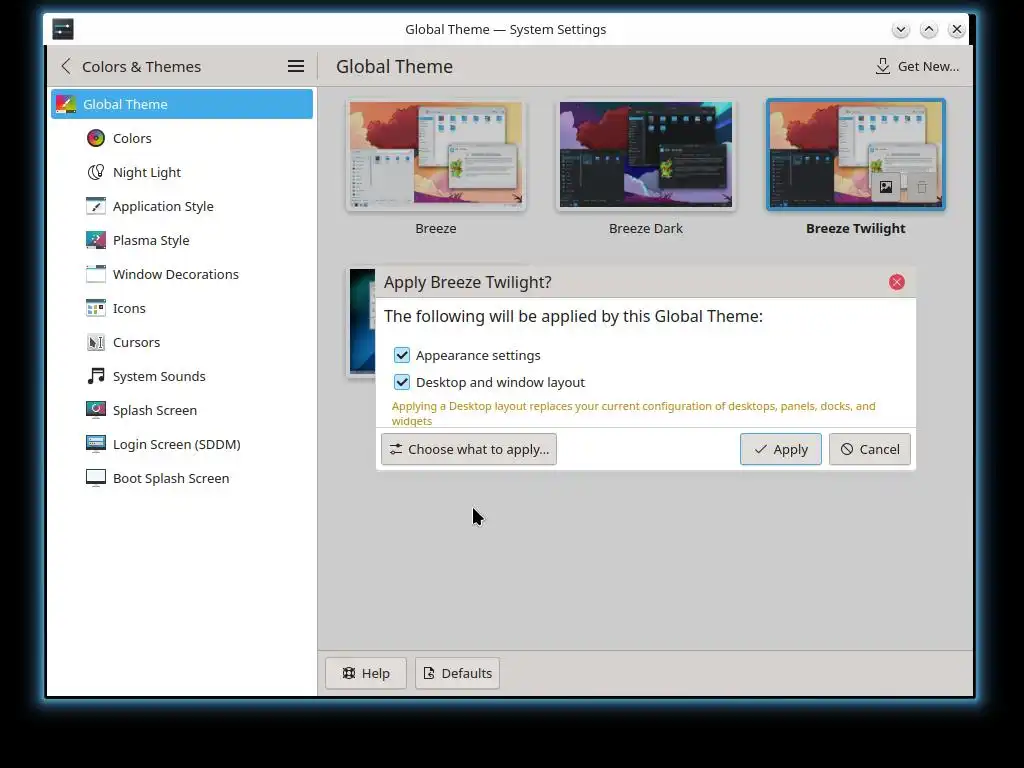Click the Boot Splash Screen monitor icon

(x=96, y=477)
